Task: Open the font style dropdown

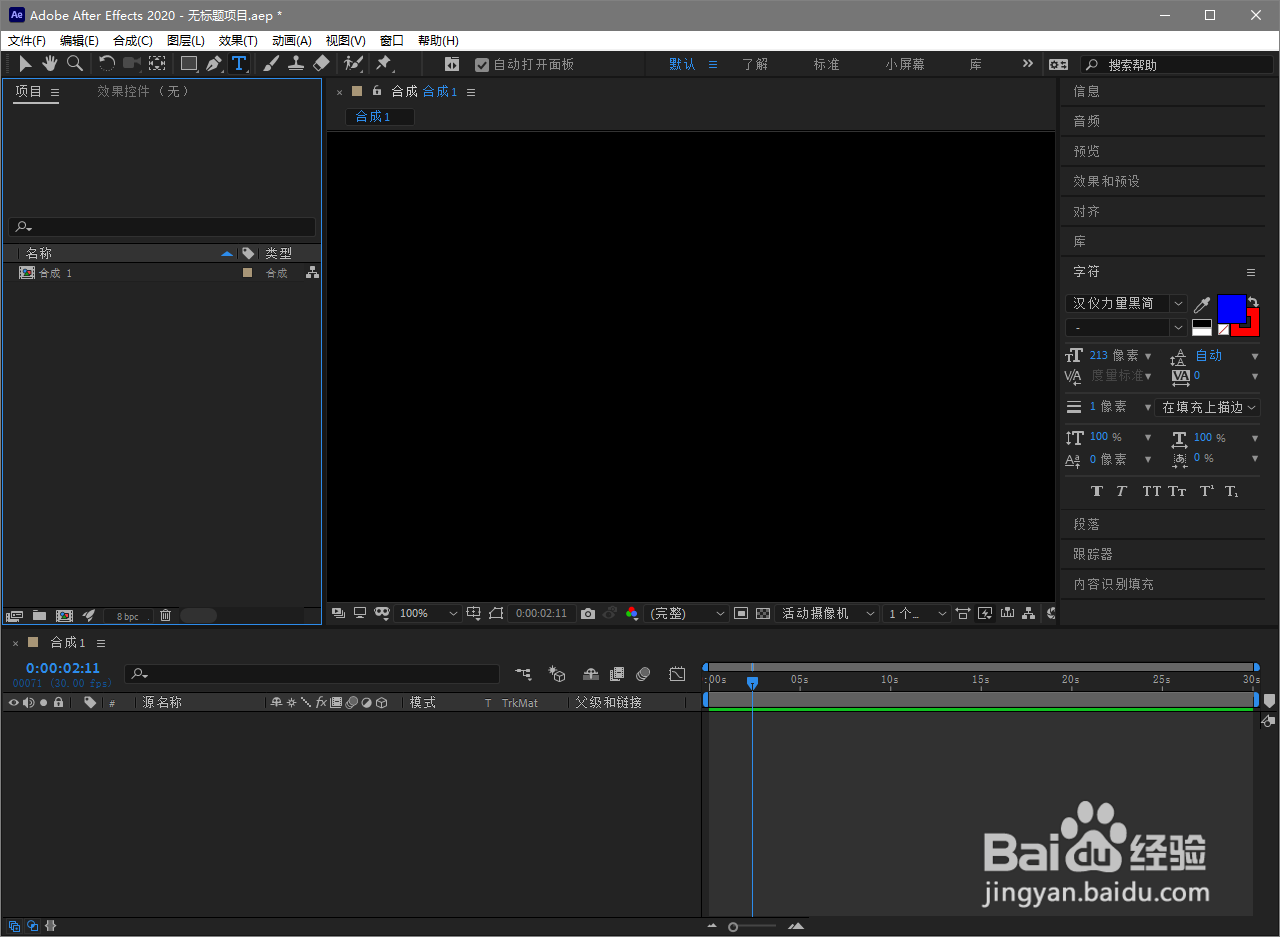Action: (1126, 328)
